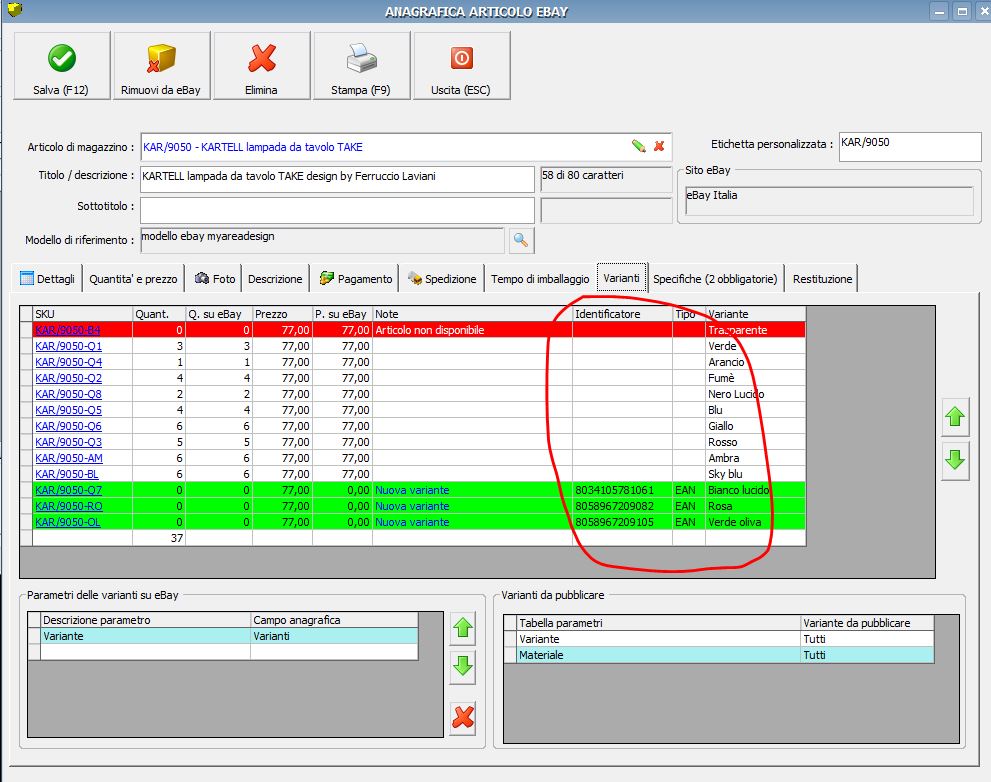Screen dimensions: 991x782
Task: Click Rimuovi da eBay button
Action: click(x=161, y=66)
